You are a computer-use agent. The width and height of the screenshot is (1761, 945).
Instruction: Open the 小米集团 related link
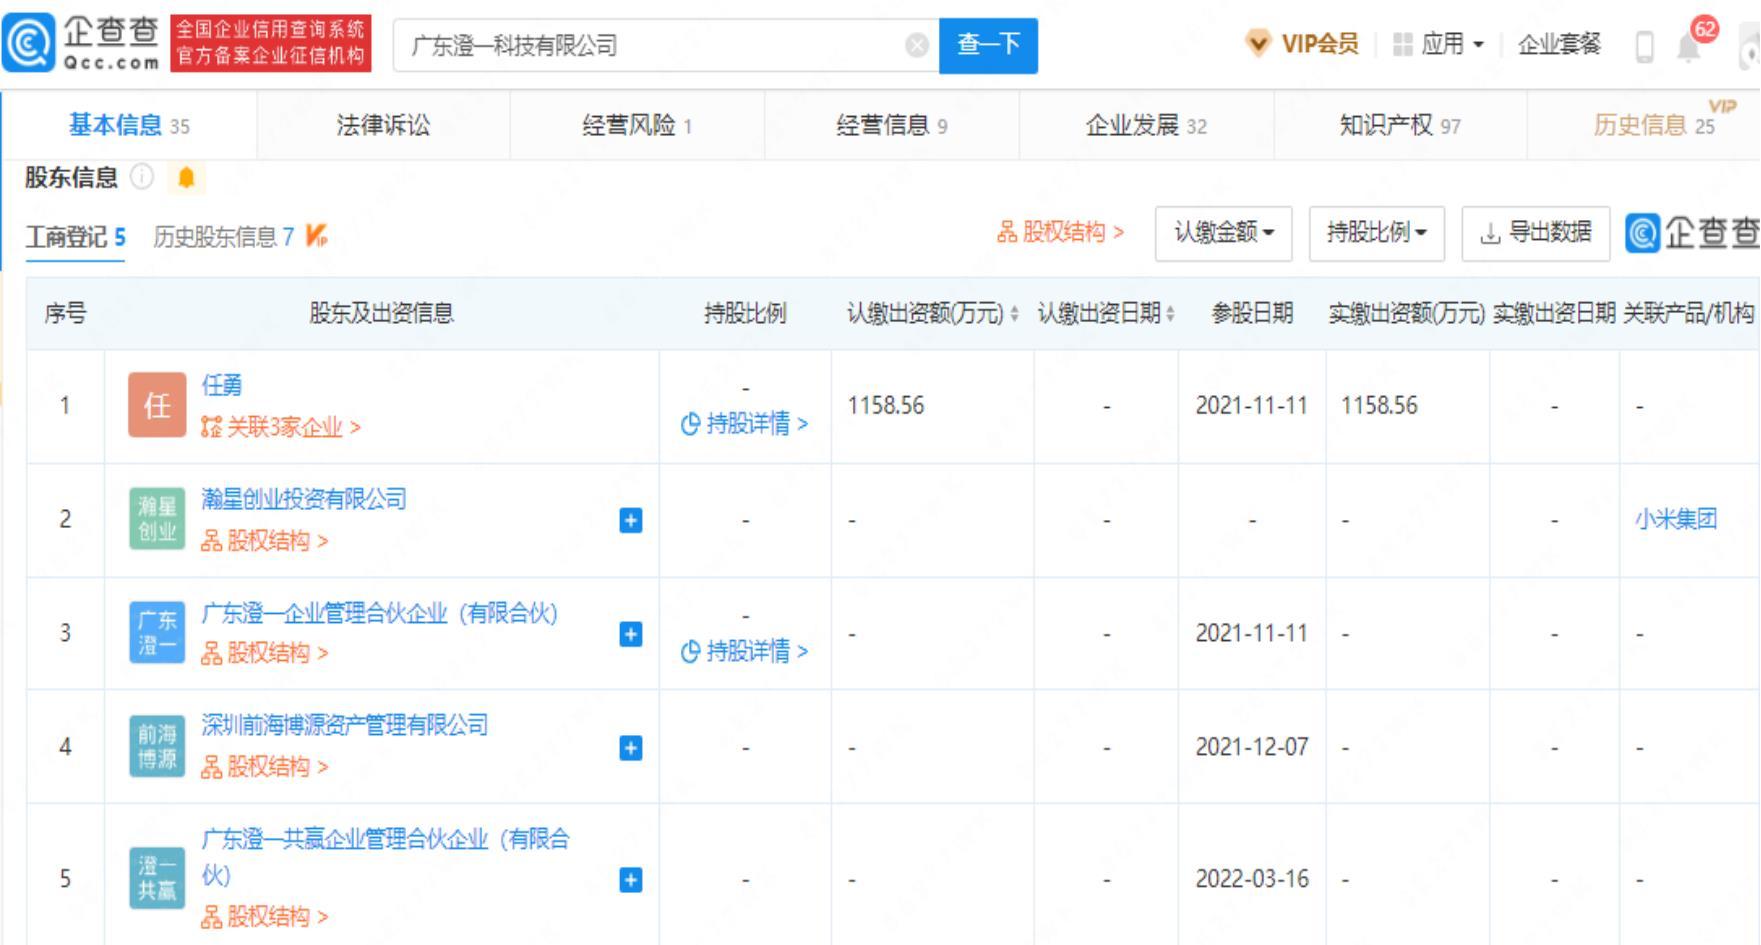pyautogui.click(x=1676, y=519)
